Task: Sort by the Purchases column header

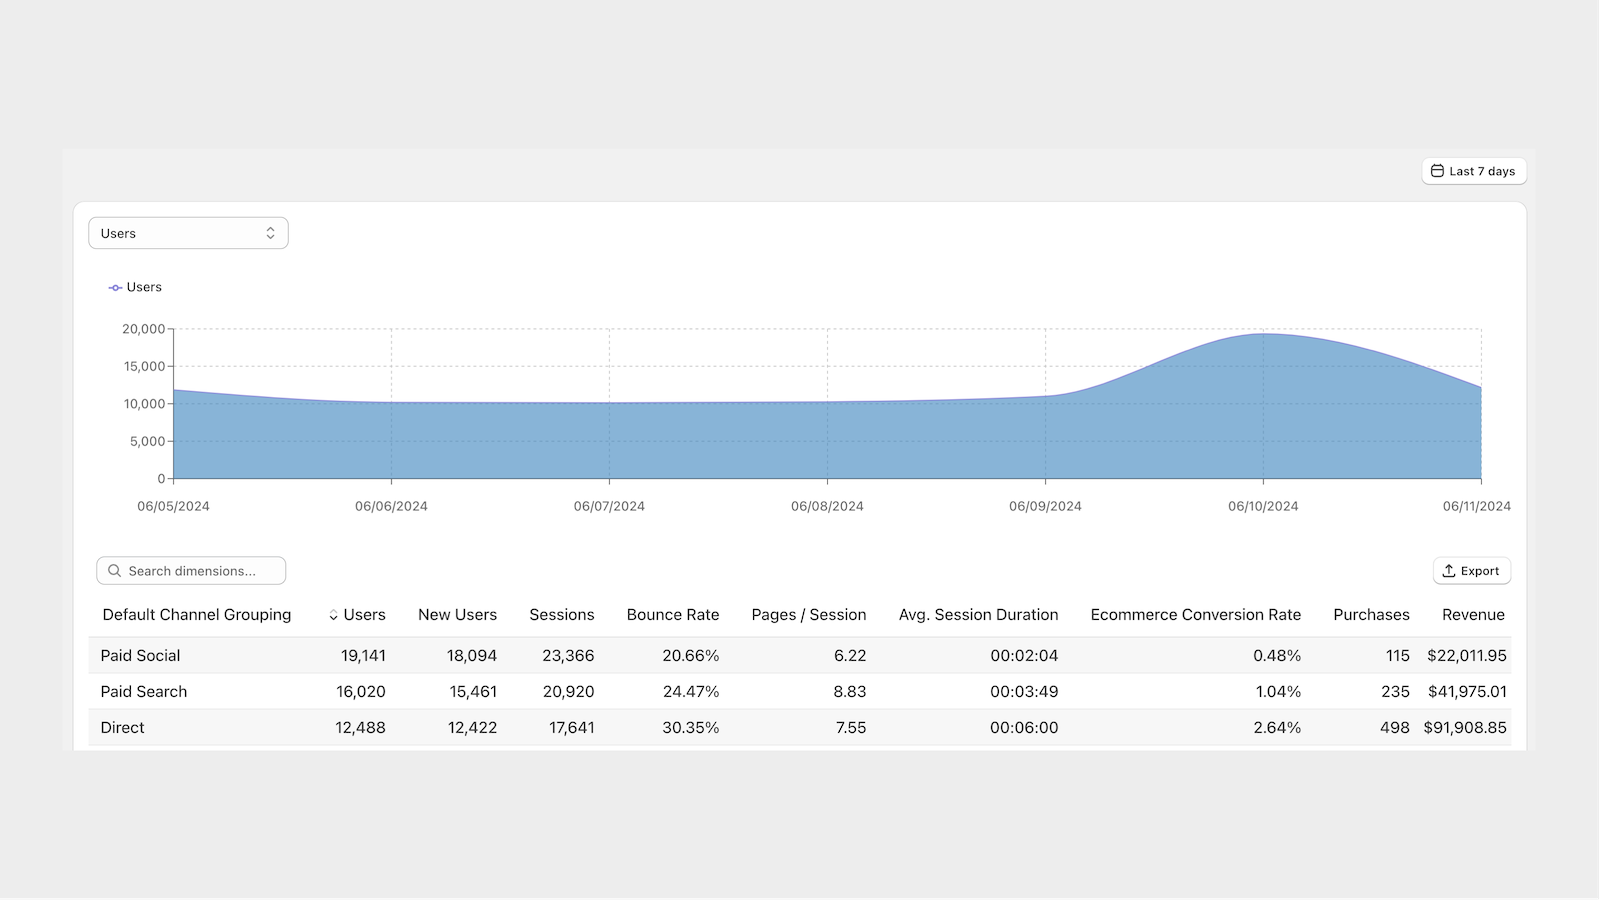Action: tap(1371, 615)
